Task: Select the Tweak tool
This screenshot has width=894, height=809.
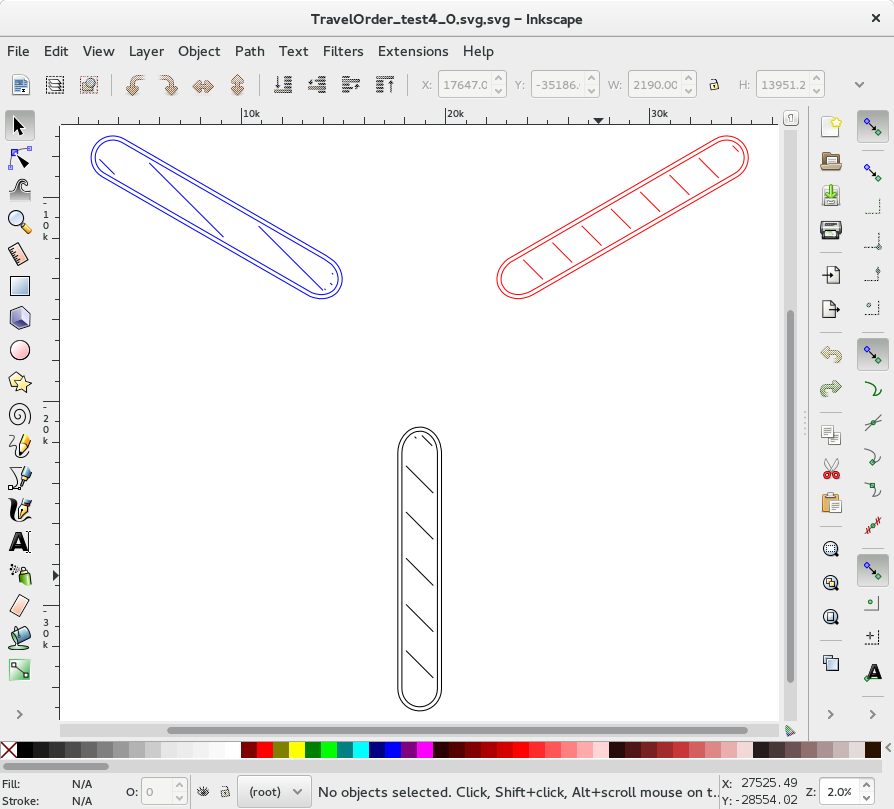Action: coord(19,190)
